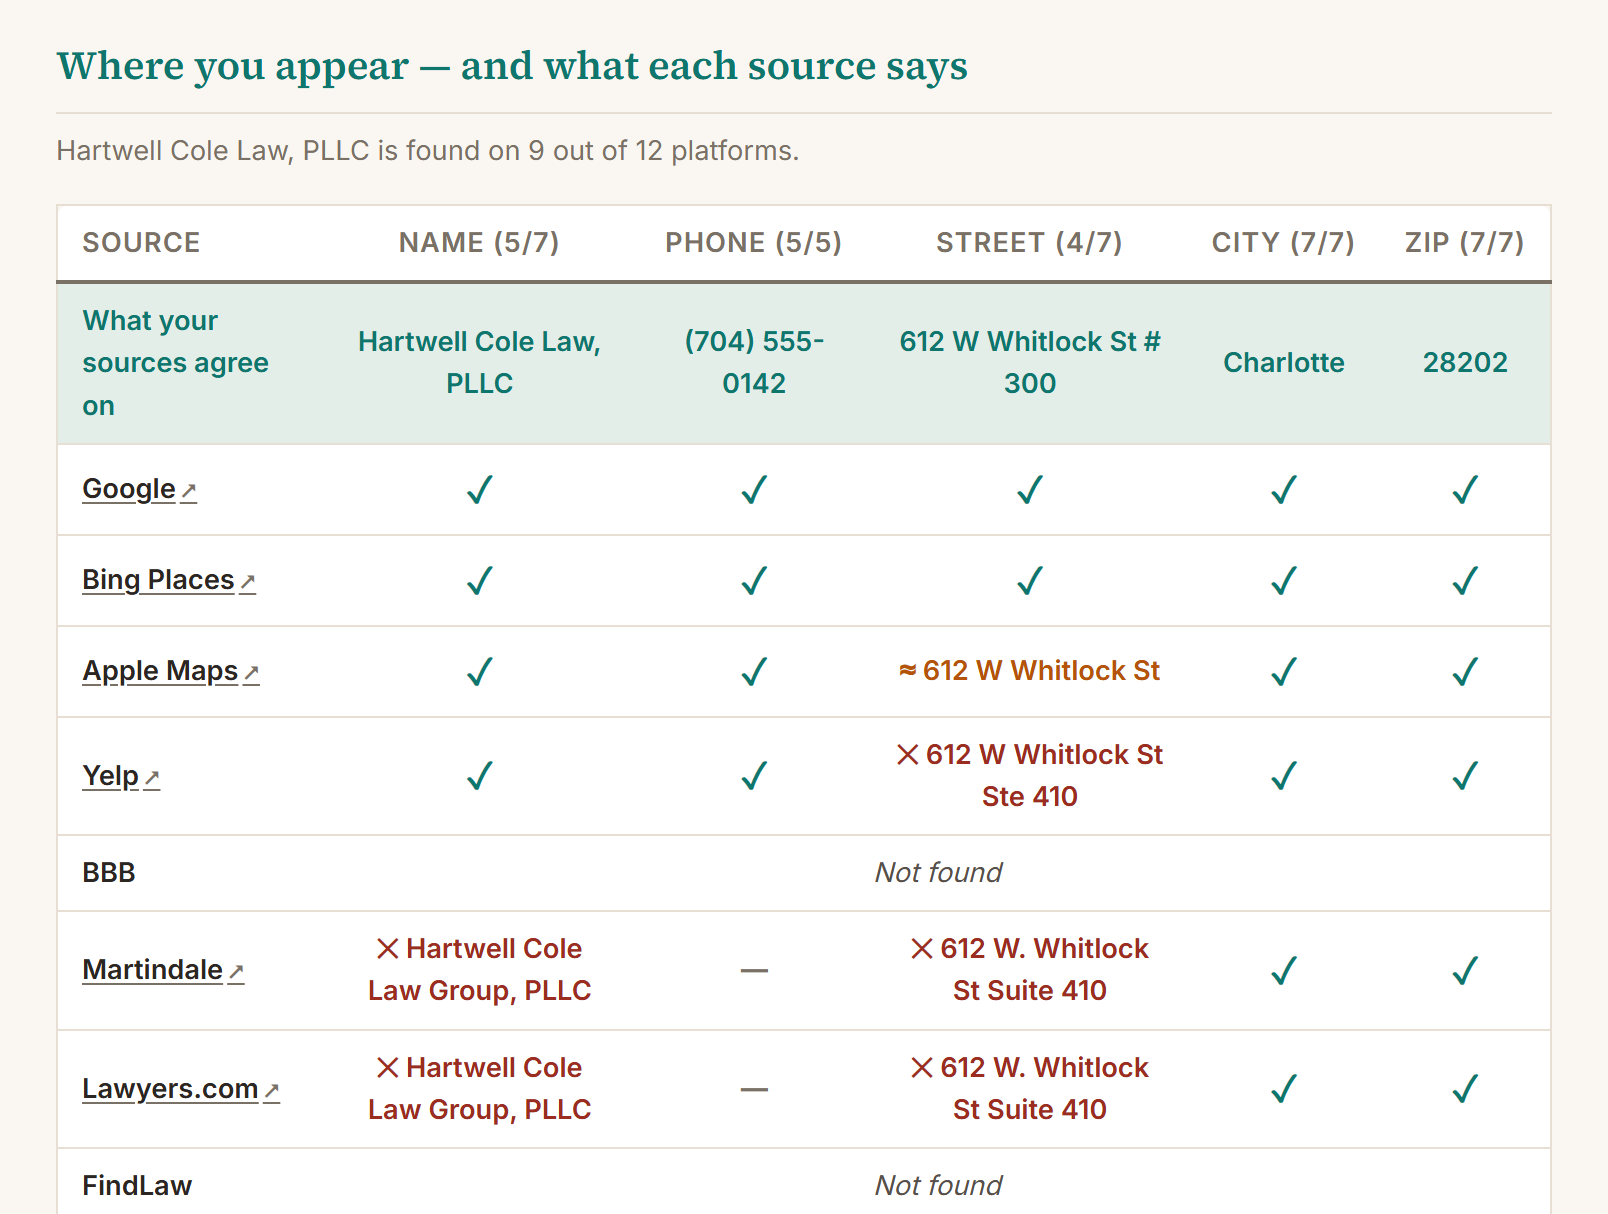
Task: Select the ZIP (7/7) column header
Action: pyautogui.click(x=1465, y=243)
